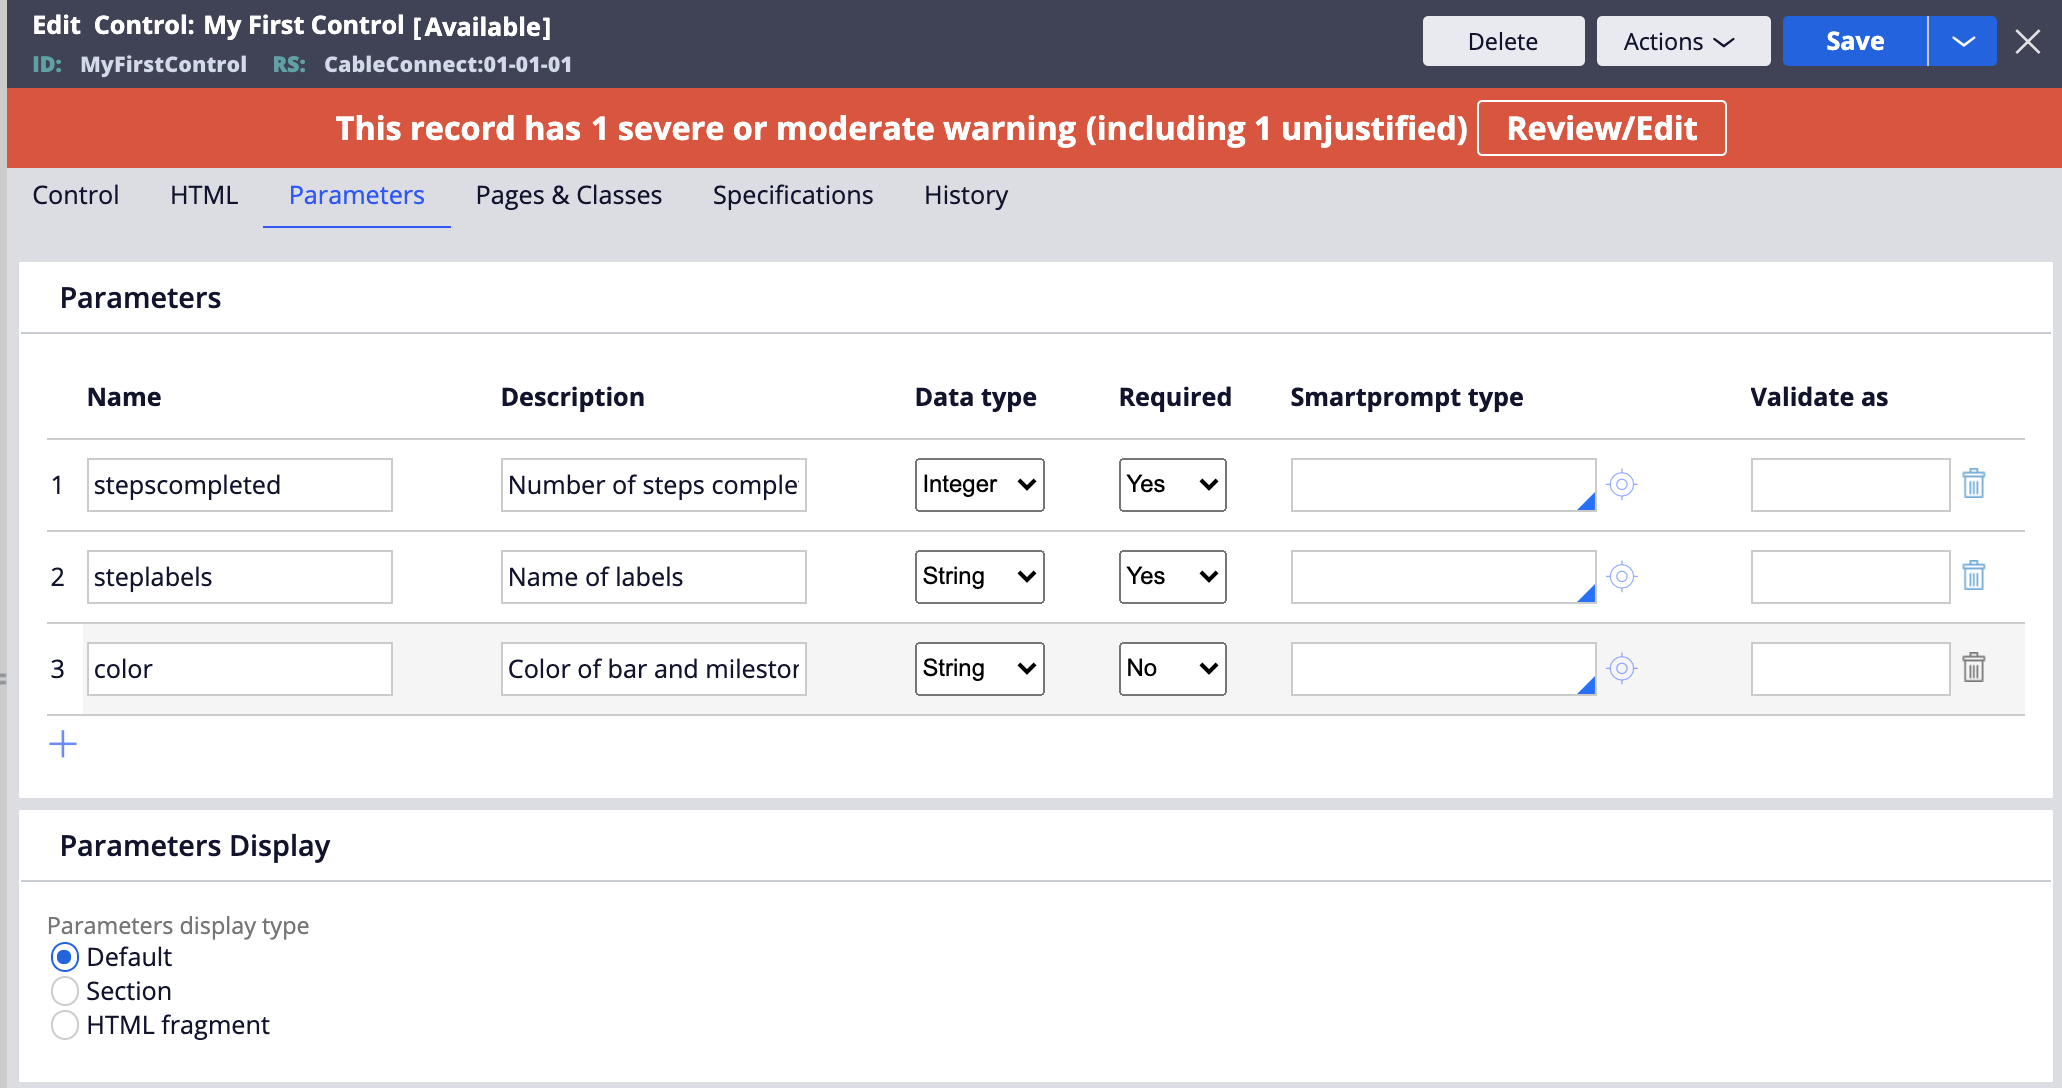This screenshot has width=2062, height=1088.
Task: Expand the Save options arrow
Action: 1962,42
